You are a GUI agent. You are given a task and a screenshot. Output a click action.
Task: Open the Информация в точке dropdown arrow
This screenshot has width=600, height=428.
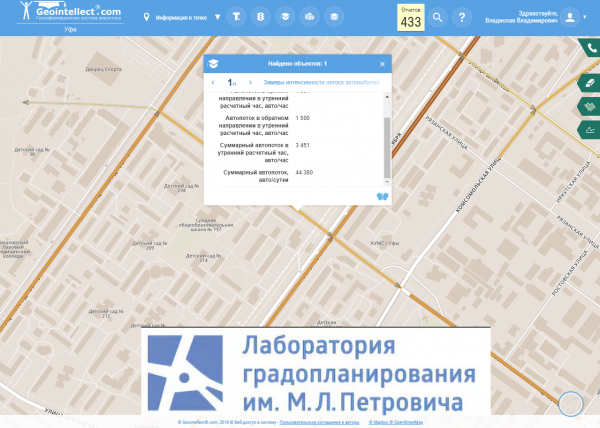[x=217, y=17]
